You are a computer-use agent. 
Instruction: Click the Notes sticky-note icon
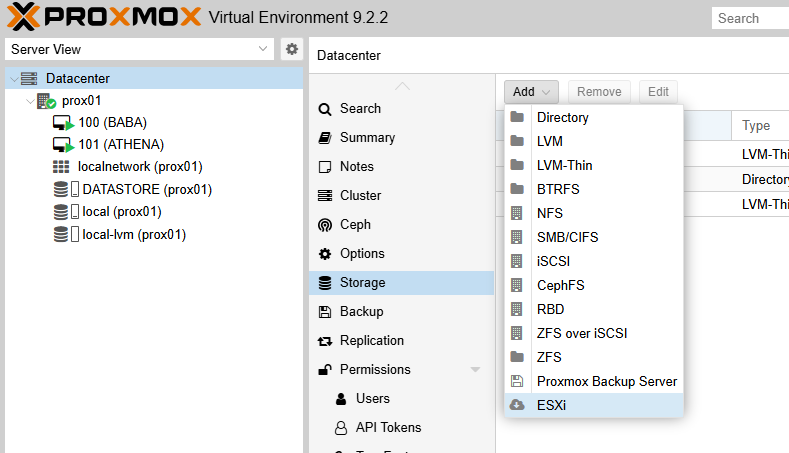tap(325, 167)
